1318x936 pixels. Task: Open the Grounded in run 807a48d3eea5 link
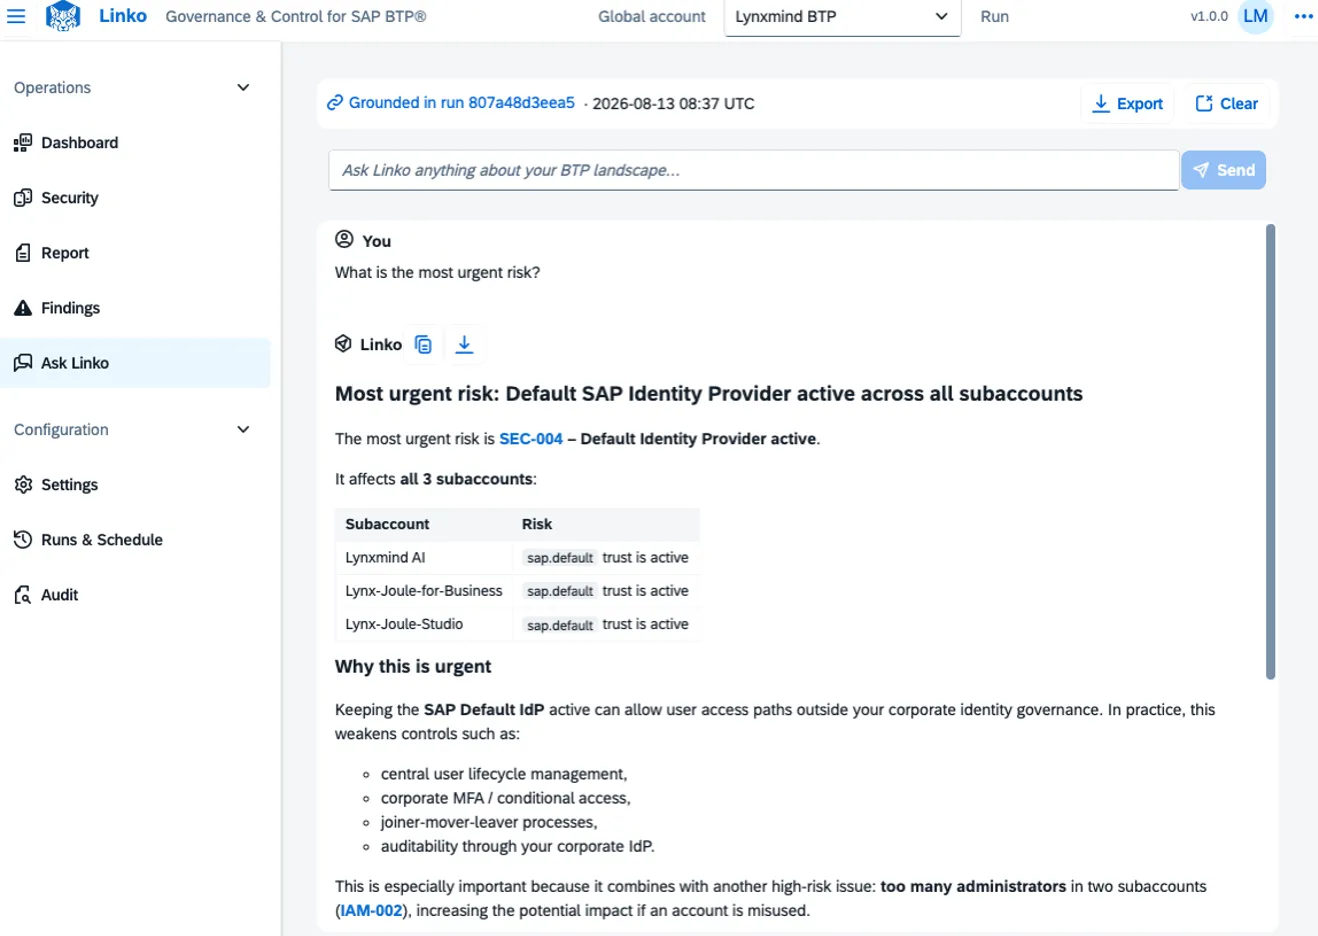point(461,103)
